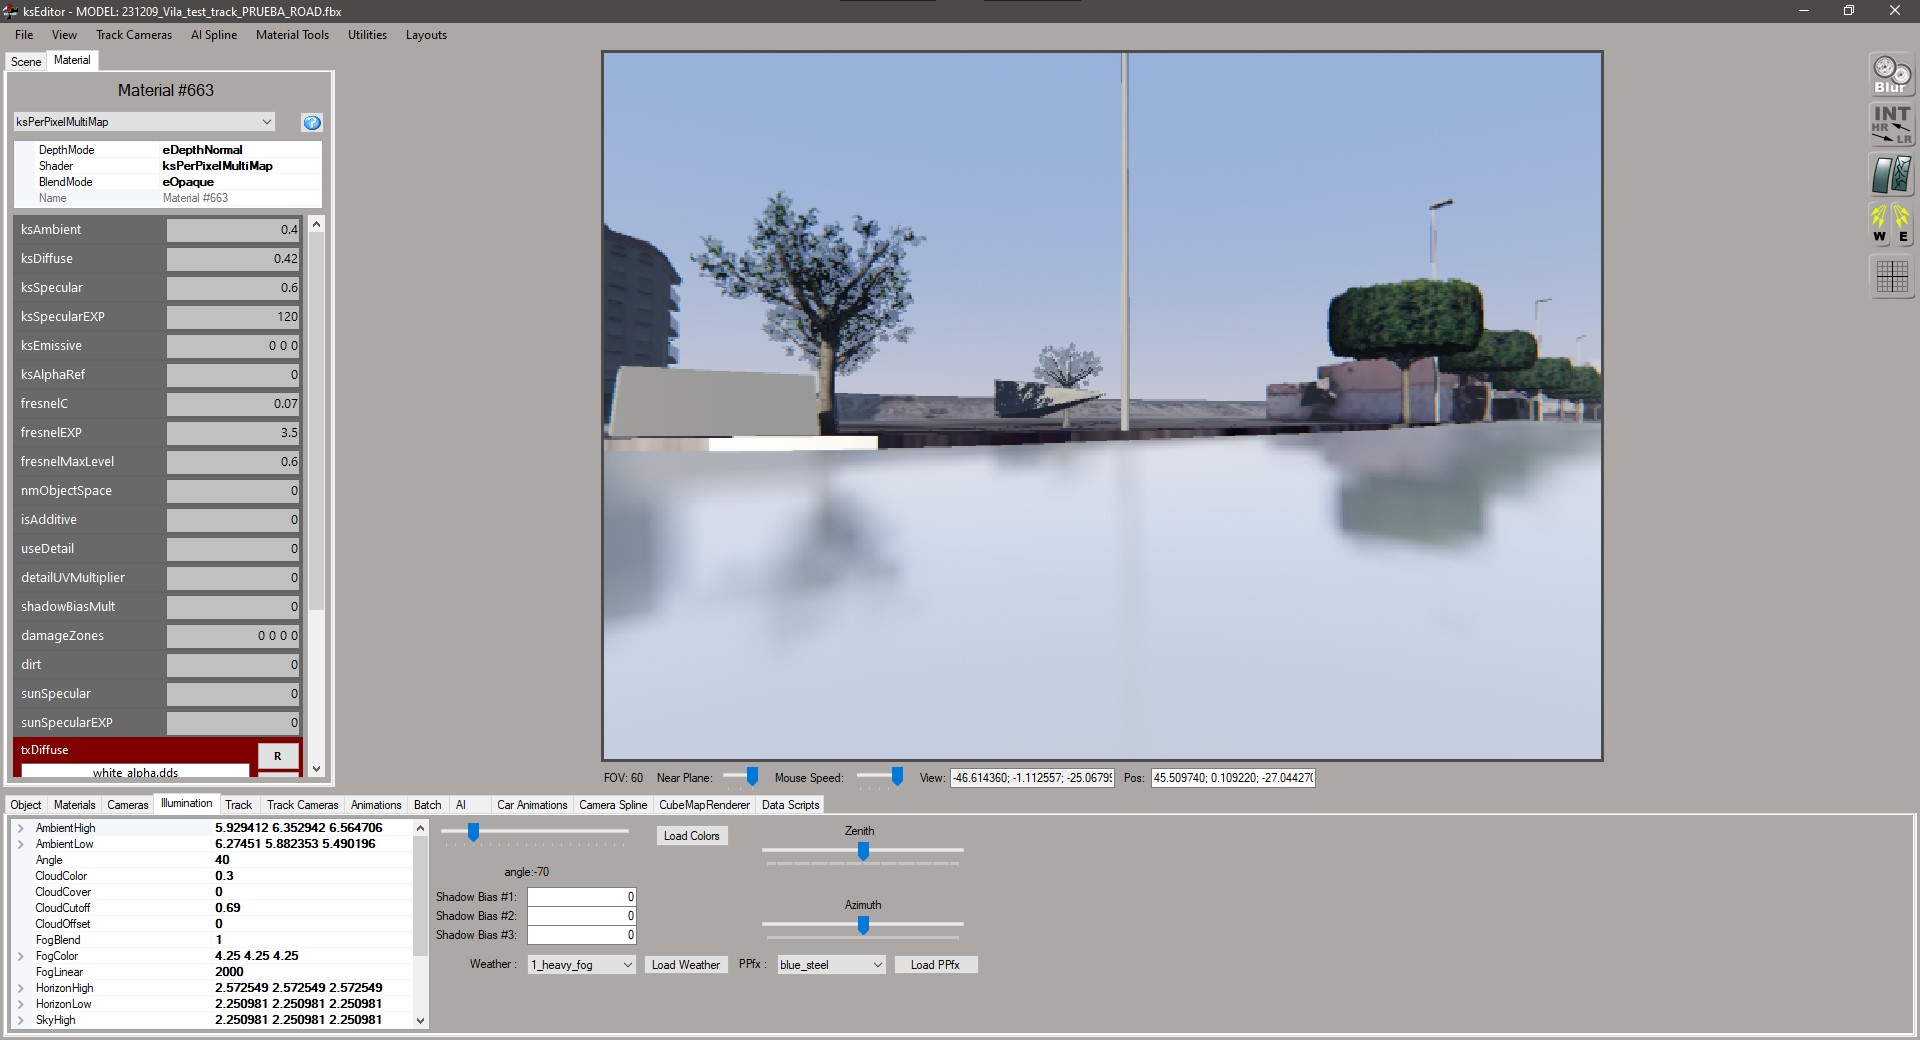
Task: Click the white_alpha.dds texture field
Action: point(135,771)
